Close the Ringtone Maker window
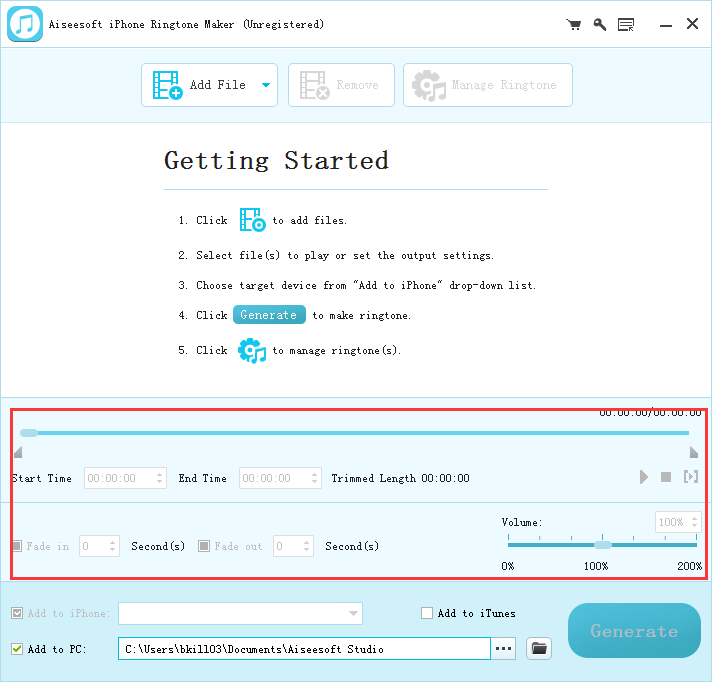This screenshot has height=682, width=712. [692, 24]
